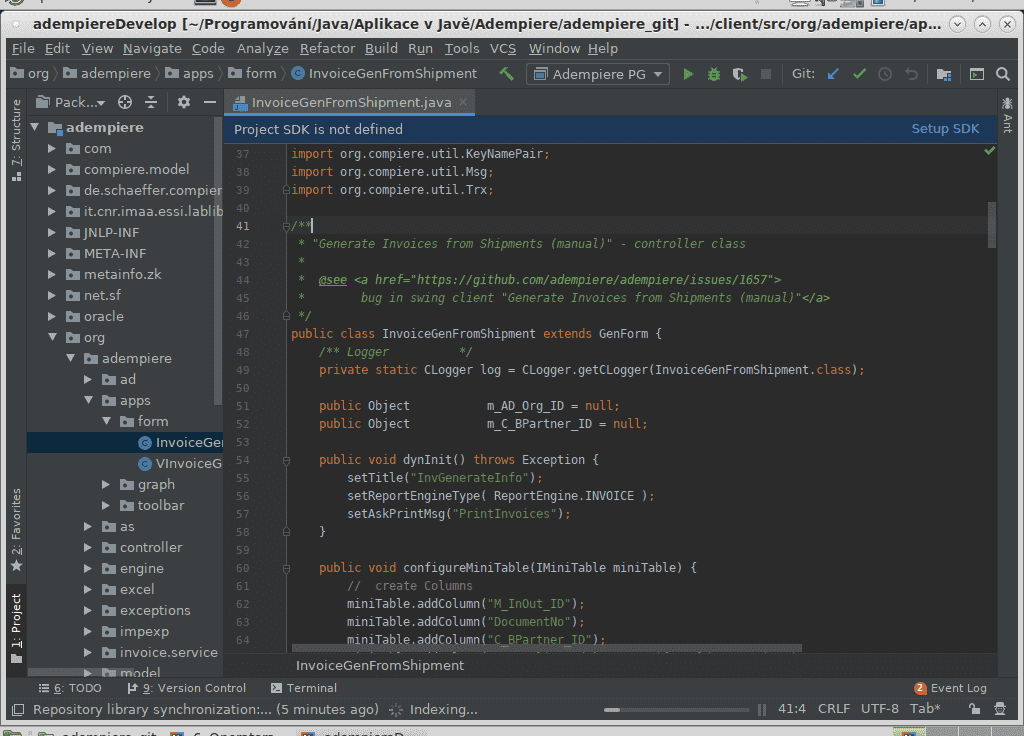
Task: Click the Setup SDK link
Action: pyautogui.click(x=945, y=129)
